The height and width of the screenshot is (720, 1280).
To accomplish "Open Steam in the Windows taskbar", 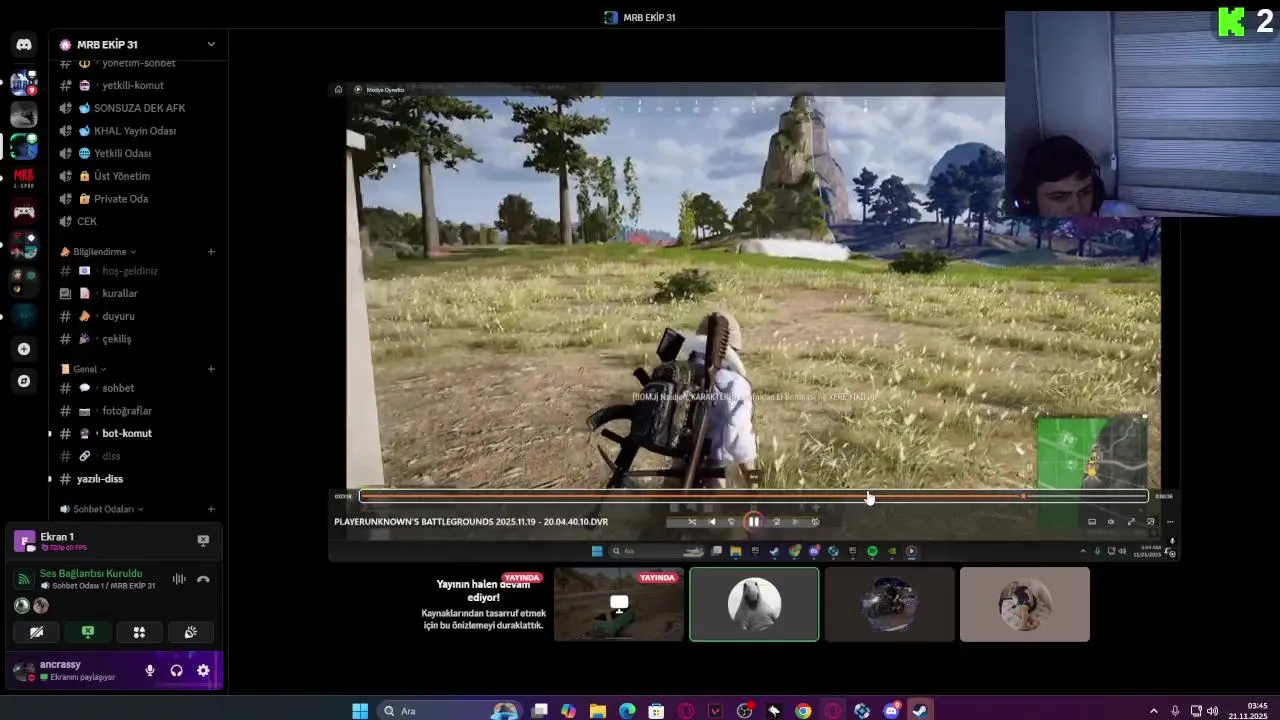I will 920,711.
